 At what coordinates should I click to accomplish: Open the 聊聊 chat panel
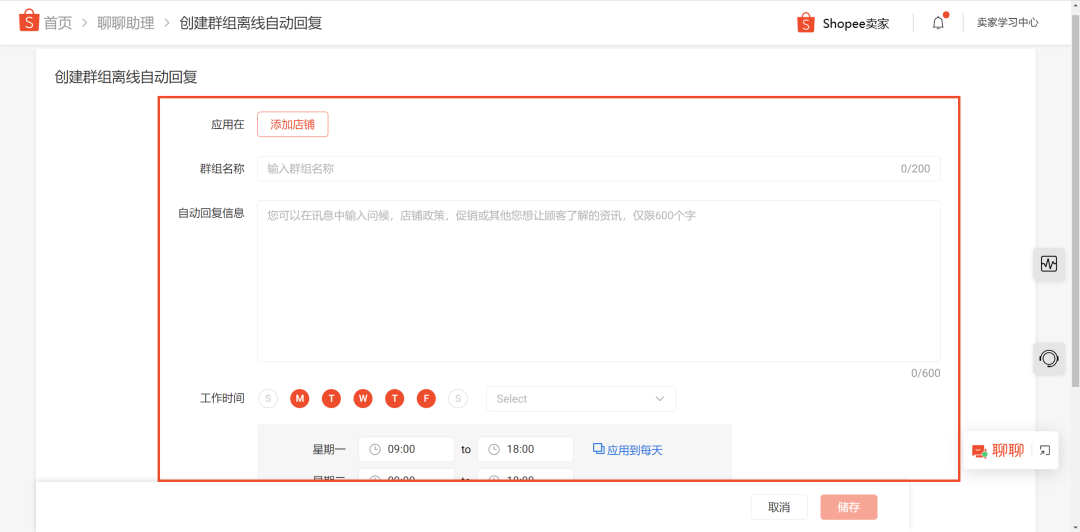pyautogui.click(x=998, y=450)
